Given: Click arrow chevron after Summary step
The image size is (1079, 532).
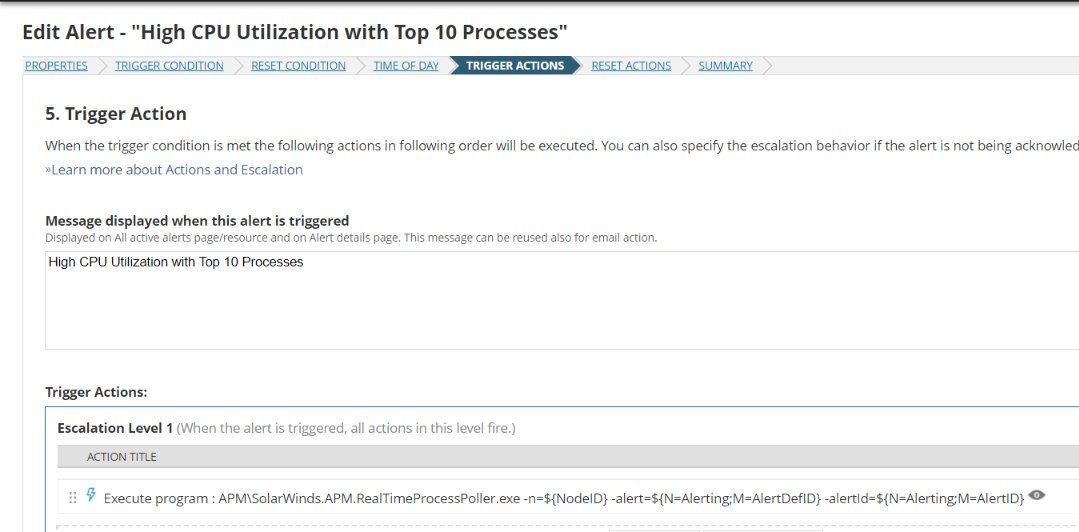Looking at the screenshot, I should (x=766, y=66).
